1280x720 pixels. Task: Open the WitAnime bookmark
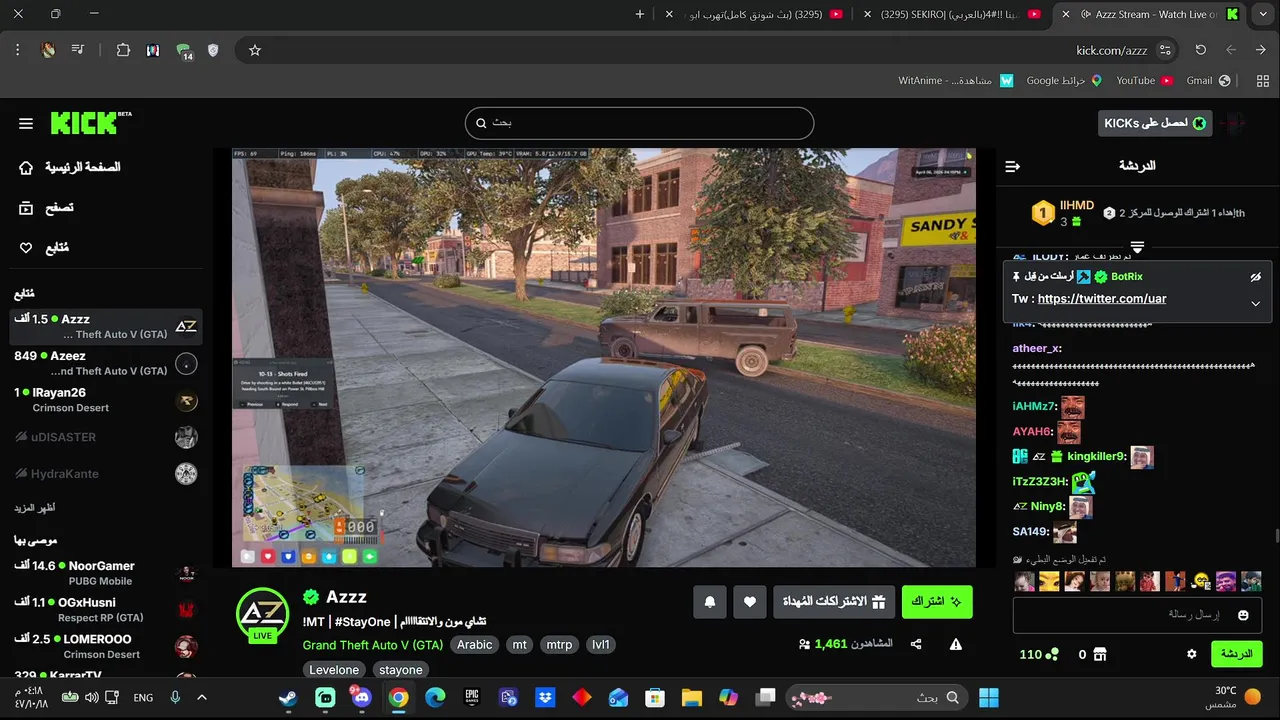pyautogui.click(x=955, y=81)
